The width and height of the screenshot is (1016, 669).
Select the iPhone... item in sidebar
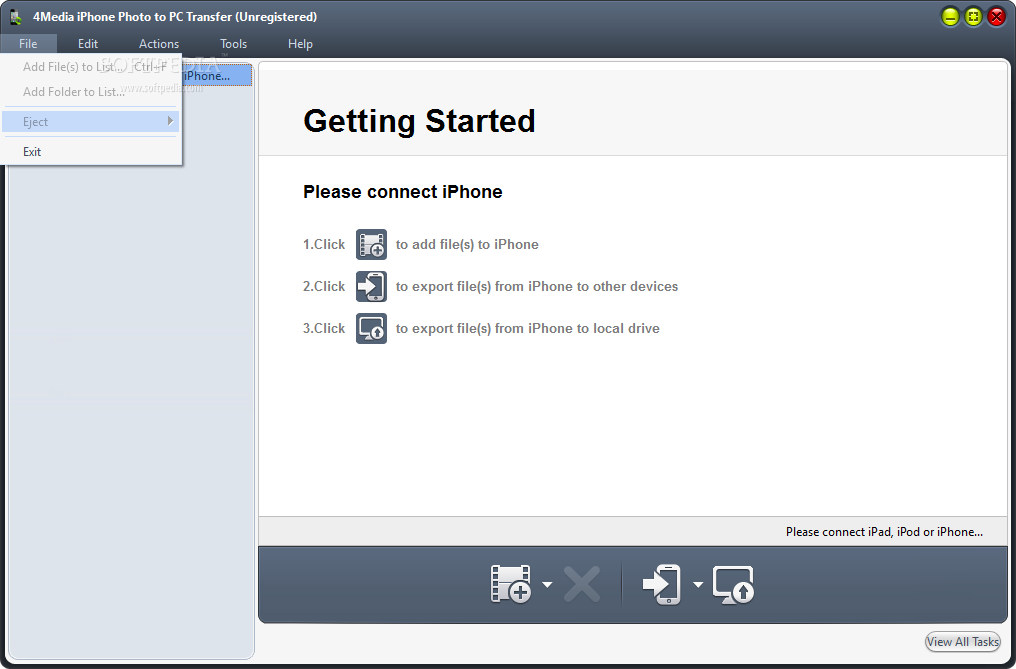pos(216,75)
